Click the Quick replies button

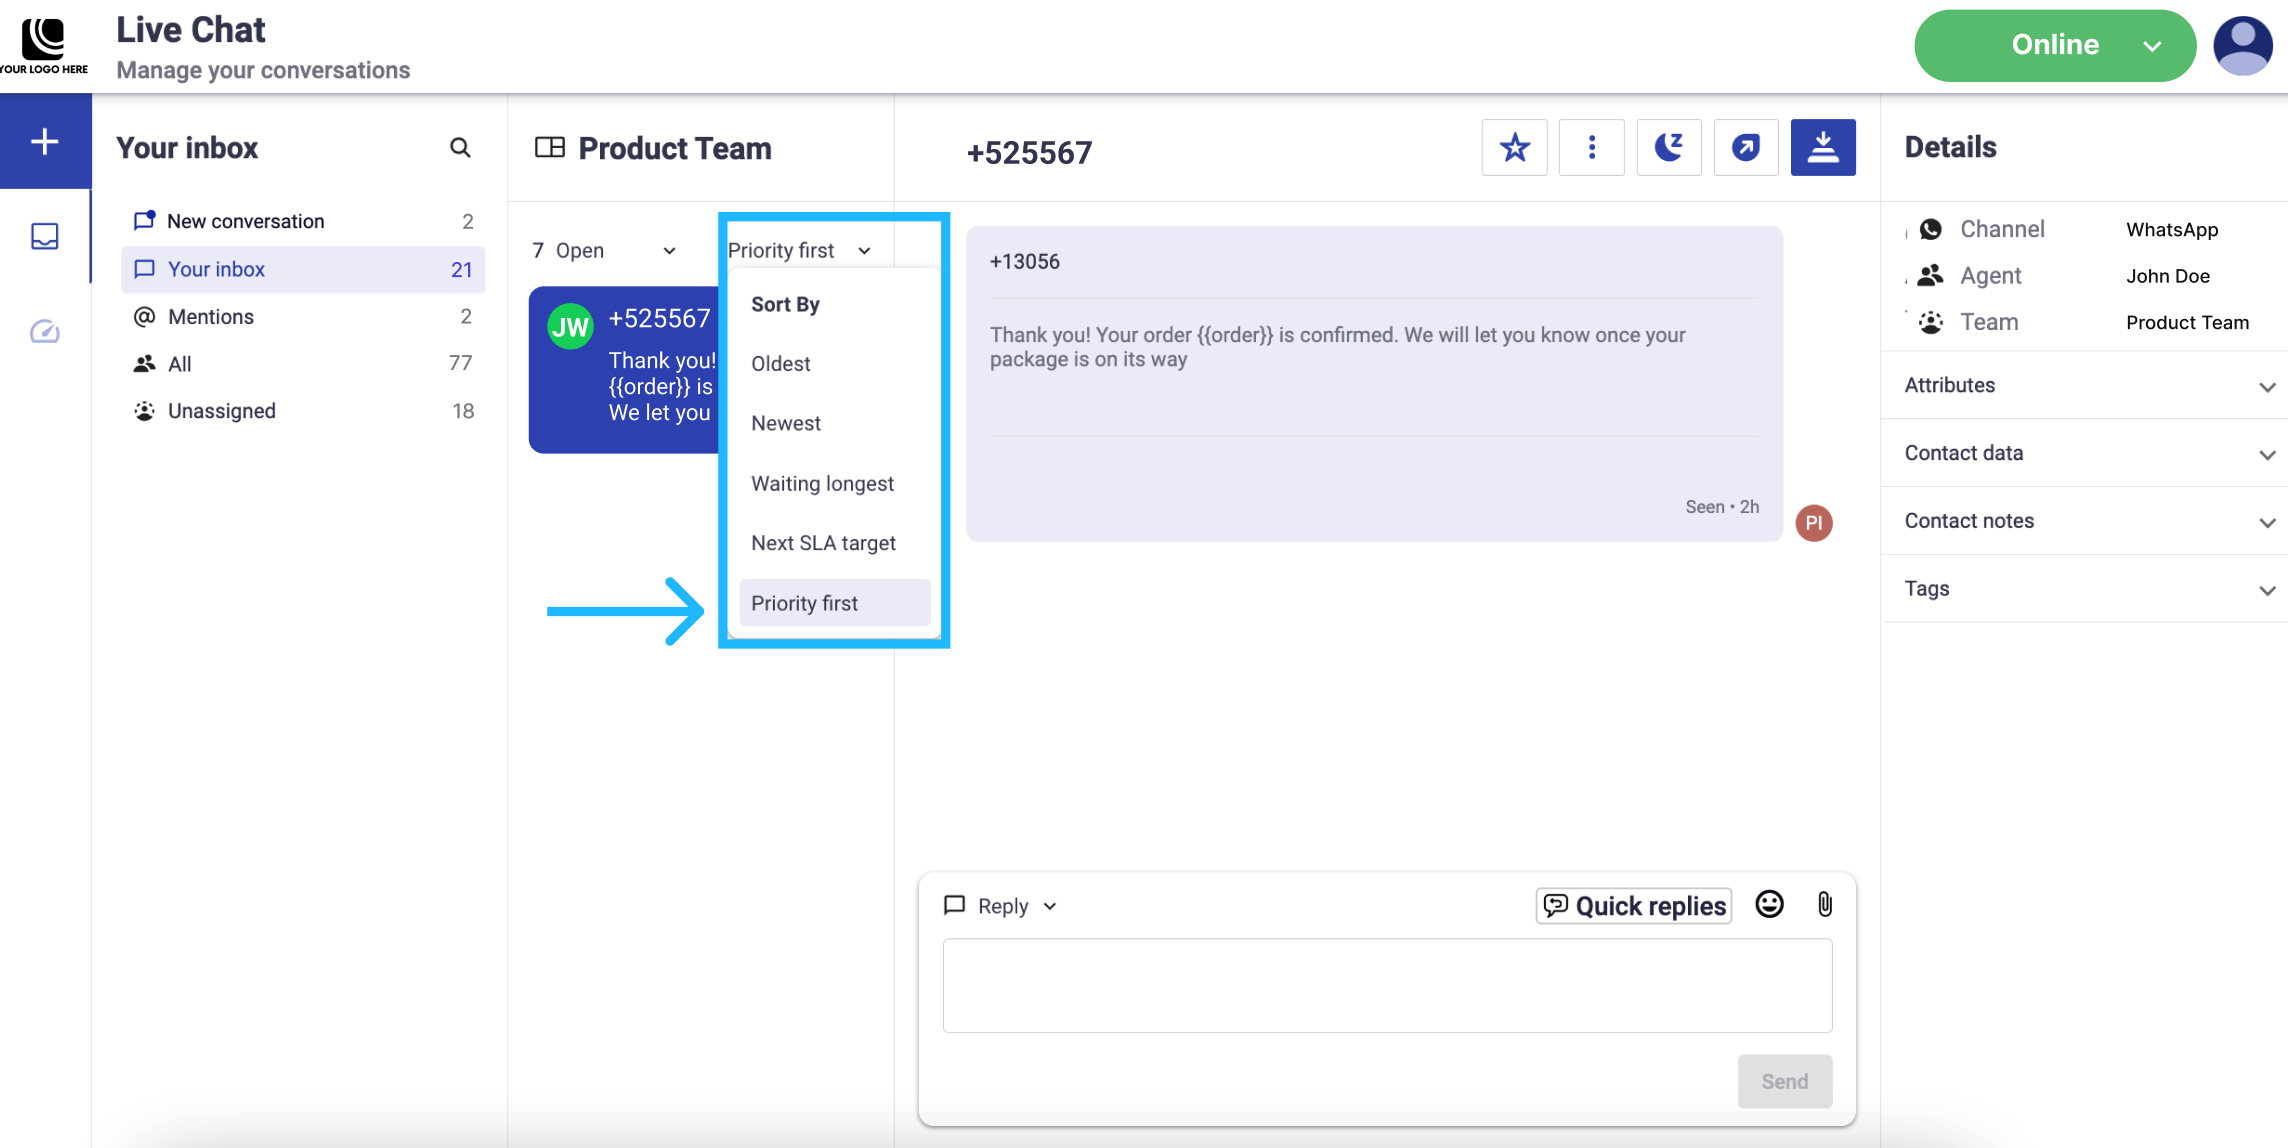click(1634, 906)
